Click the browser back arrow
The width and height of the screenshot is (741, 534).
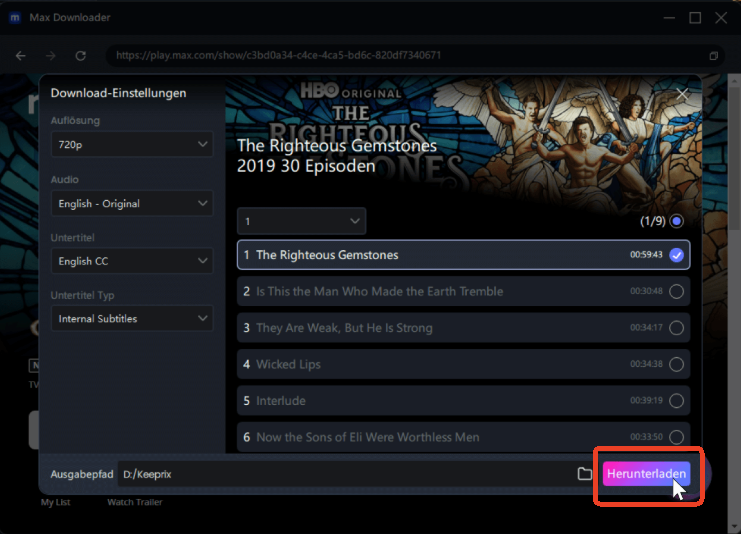pyautogui.click(x=21, y=56)
